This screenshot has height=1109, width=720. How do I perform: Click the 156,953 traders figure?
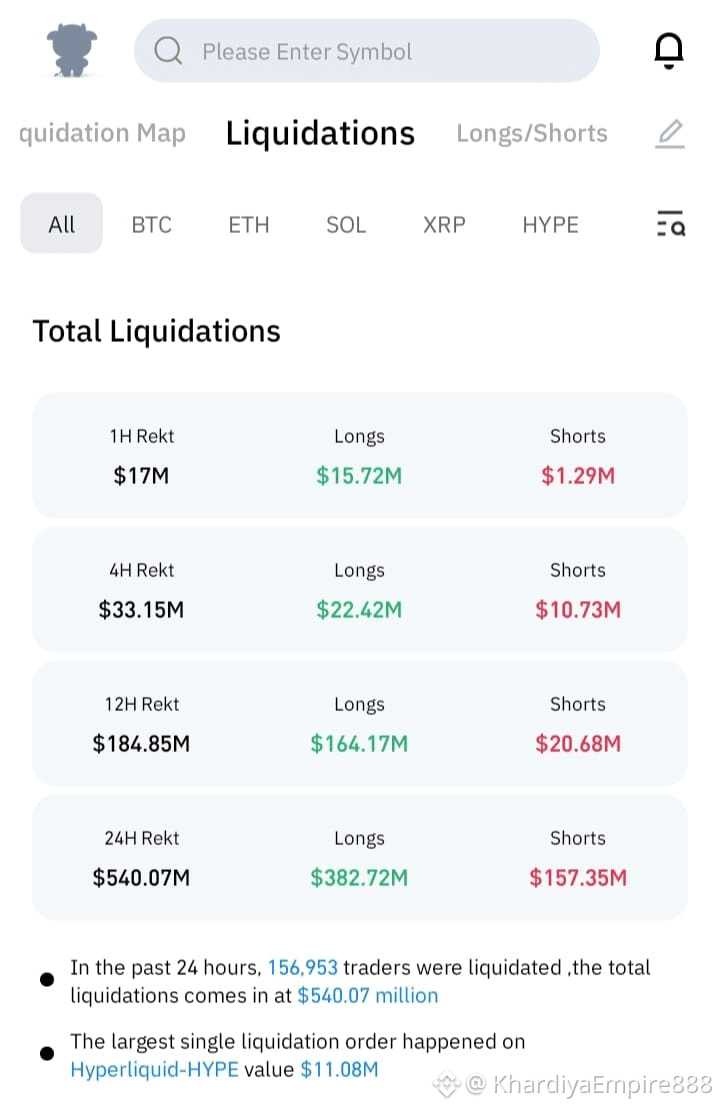tap(303, 967)
